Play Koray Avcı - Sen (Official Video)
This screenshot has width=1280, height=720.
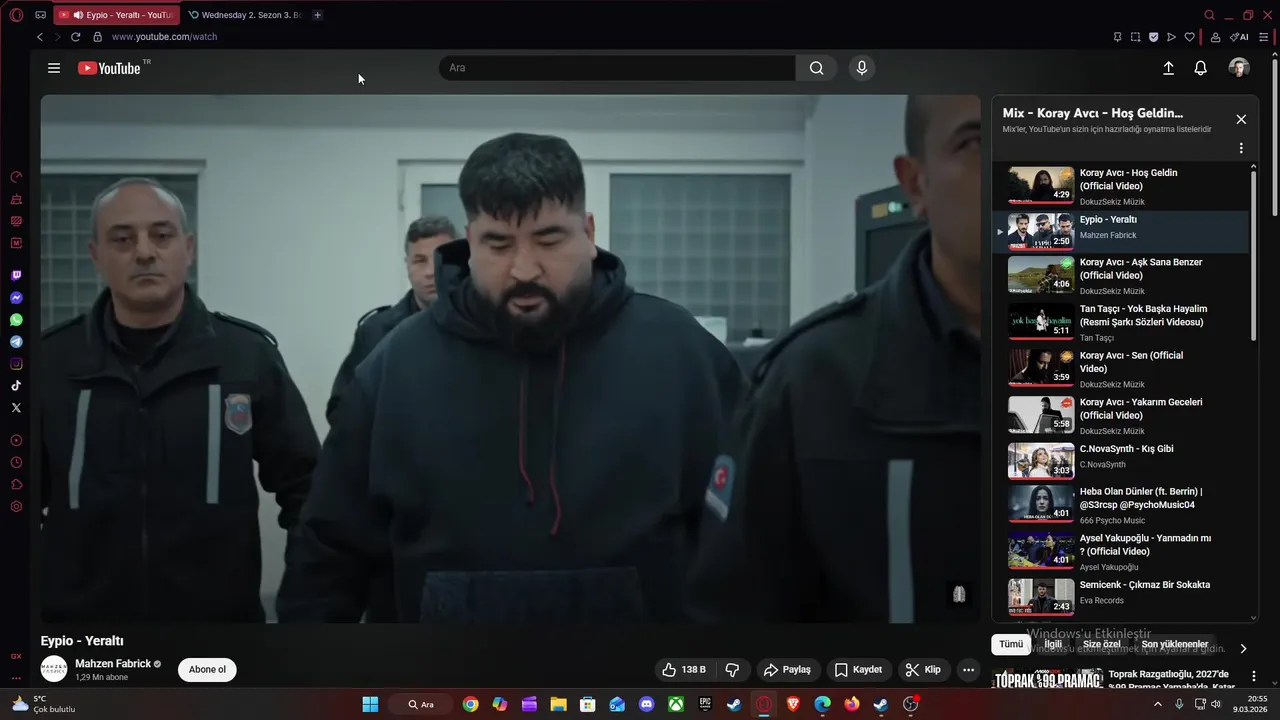(1120, 369)
